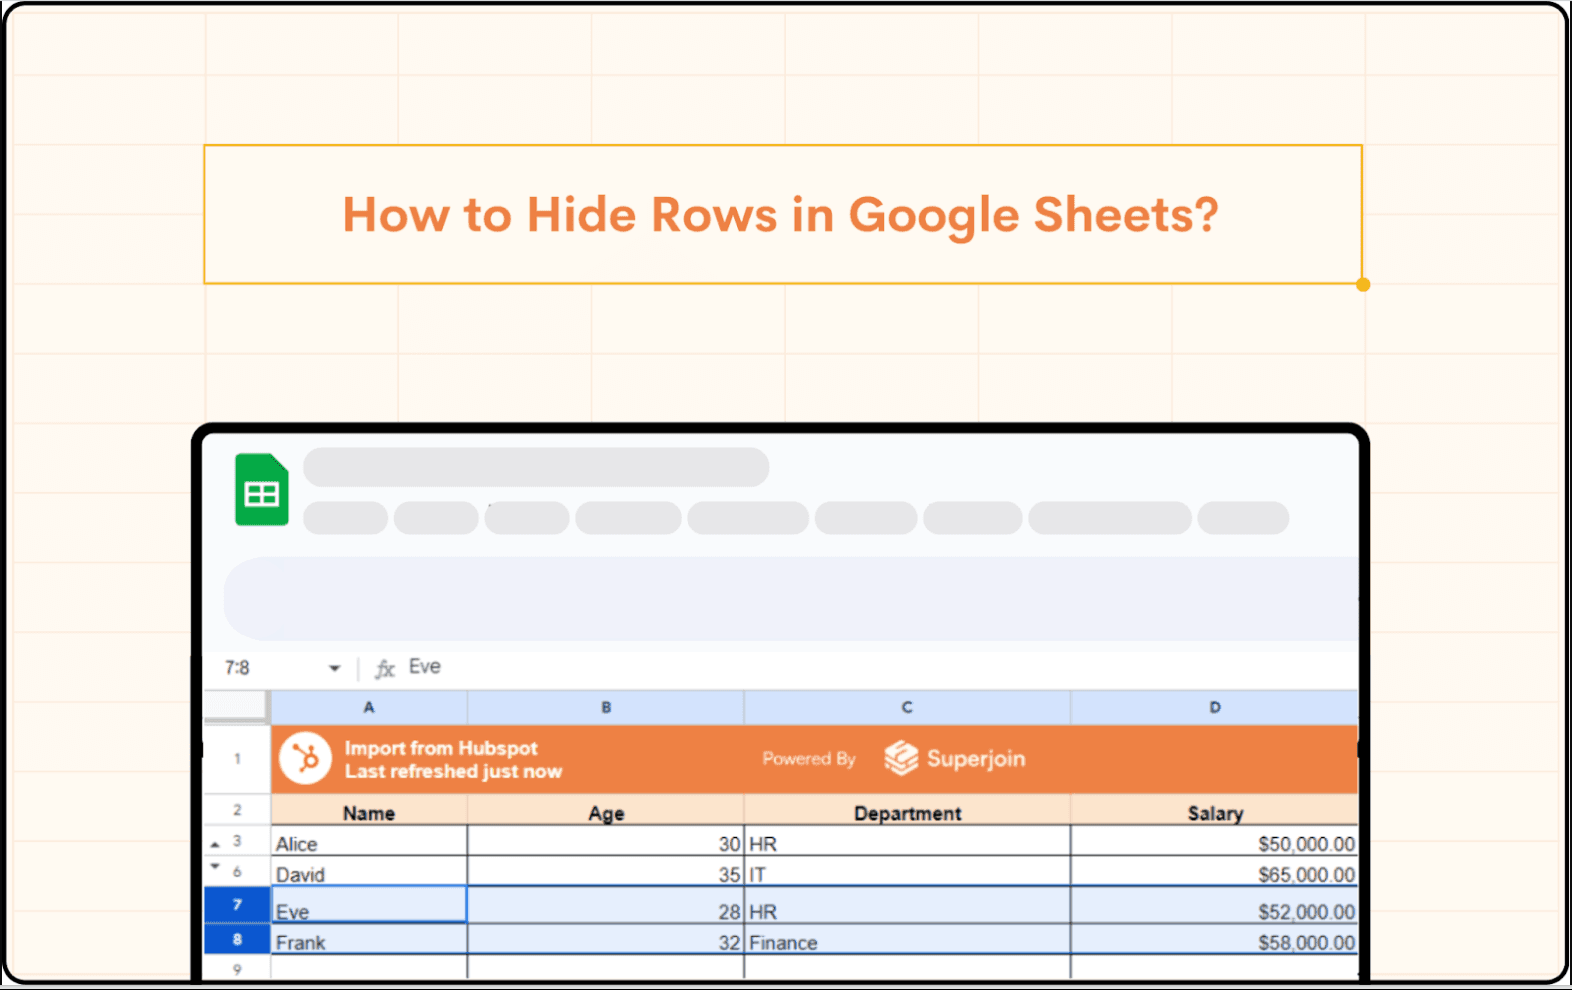The height and width of the screenshot is (990, 1572).
Task: Select row 7 header
Action: [237, 905]
